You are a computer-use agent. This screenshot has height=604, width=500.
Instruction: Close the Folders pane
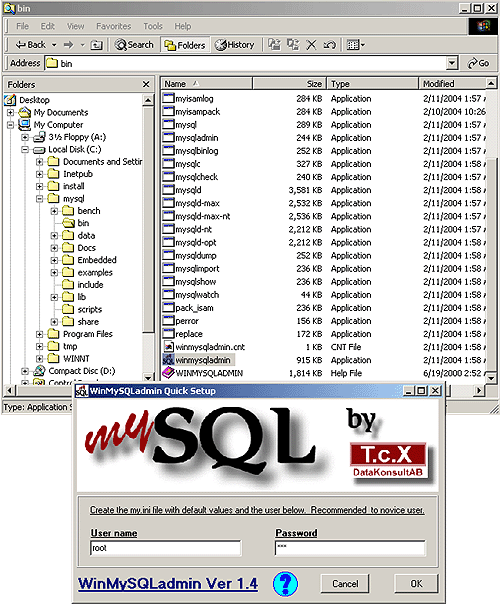[146, 84]
